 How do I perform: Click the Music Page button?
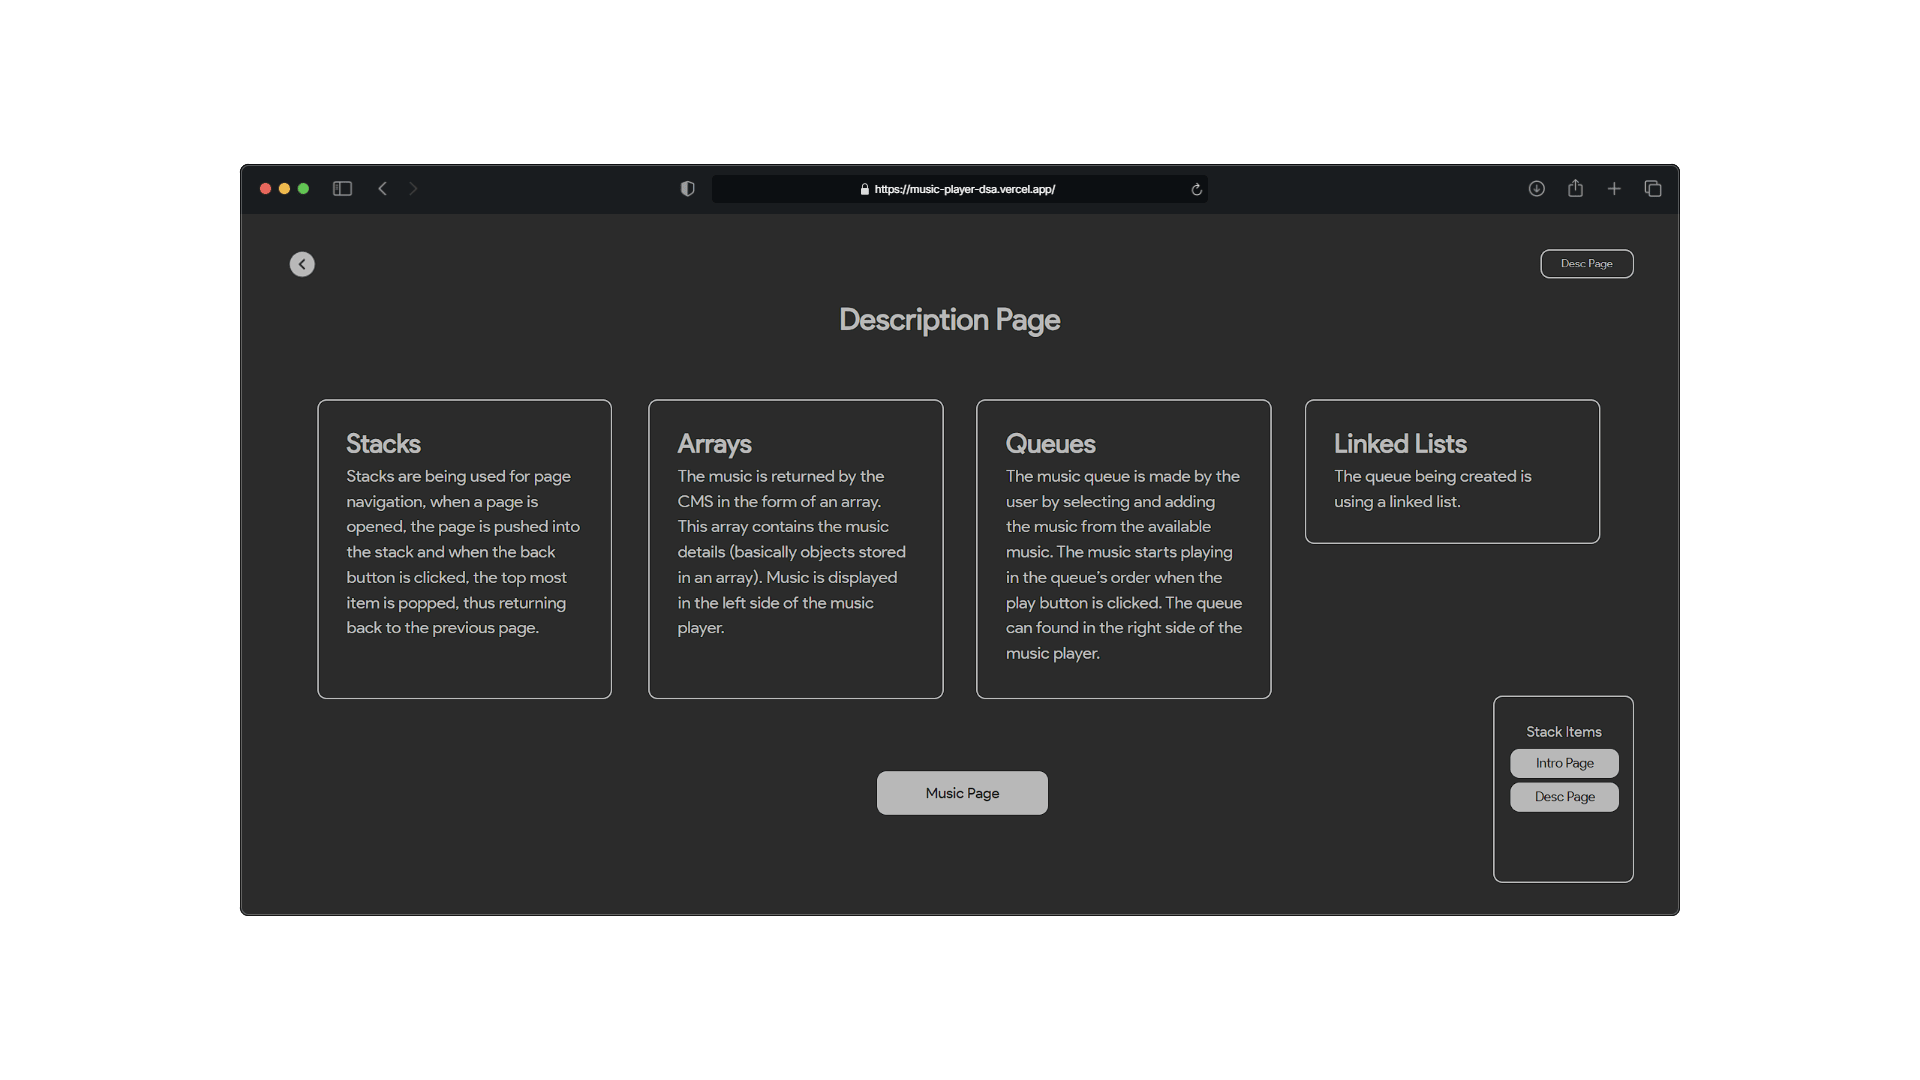point(962,793)
